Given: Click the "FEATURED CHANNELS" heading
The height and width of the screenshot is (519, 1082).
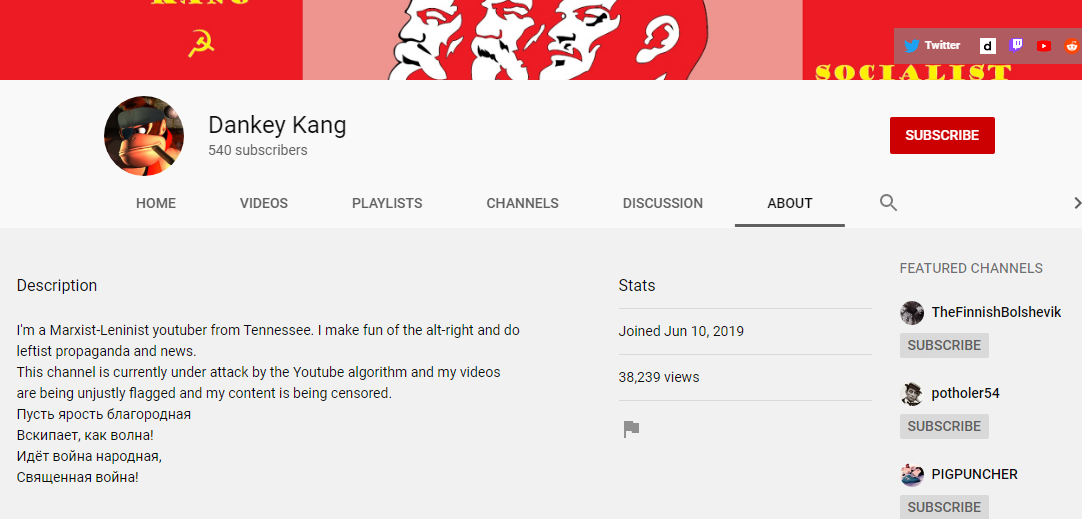Looking at the screenshot, I should tap(971, 268).
